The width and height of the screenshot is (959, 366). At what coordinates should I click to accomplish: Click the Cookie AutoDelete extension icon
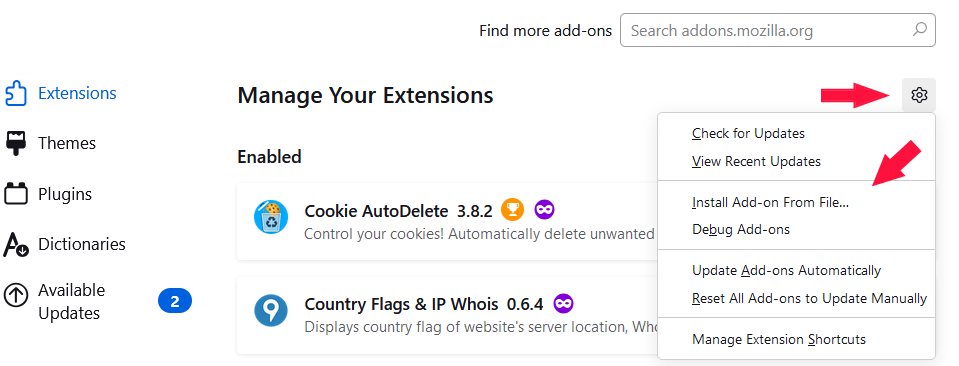[x=270, y=217]
